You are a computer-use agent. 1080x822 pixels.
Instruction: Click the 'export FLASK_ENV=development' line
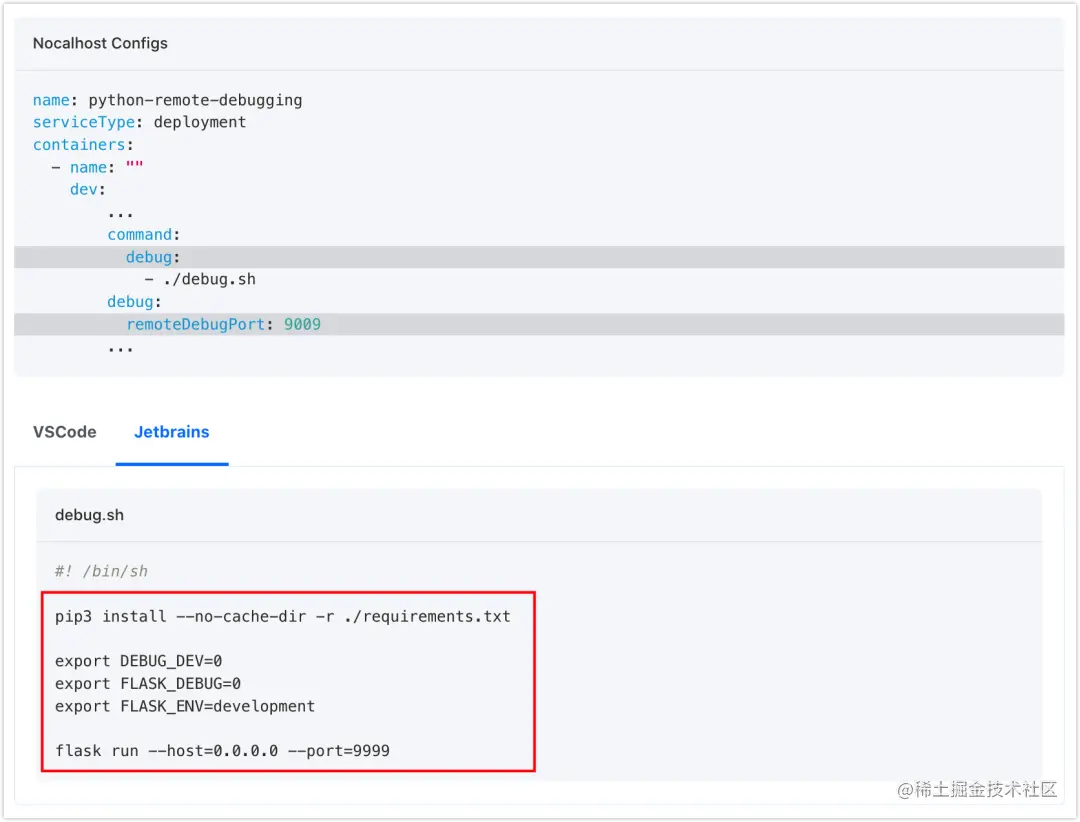coord(185,707)
